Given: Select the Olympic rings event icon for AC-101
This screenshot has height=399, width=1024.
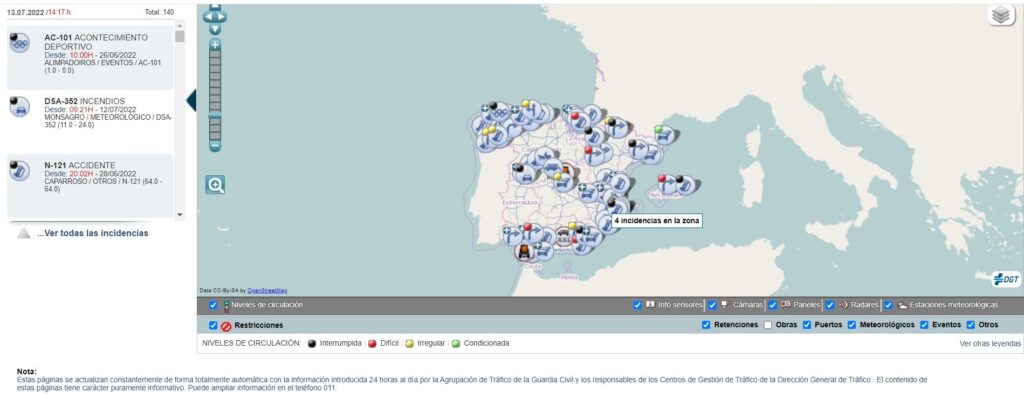Looking at the screenshot, I should (x=20, y=42).
